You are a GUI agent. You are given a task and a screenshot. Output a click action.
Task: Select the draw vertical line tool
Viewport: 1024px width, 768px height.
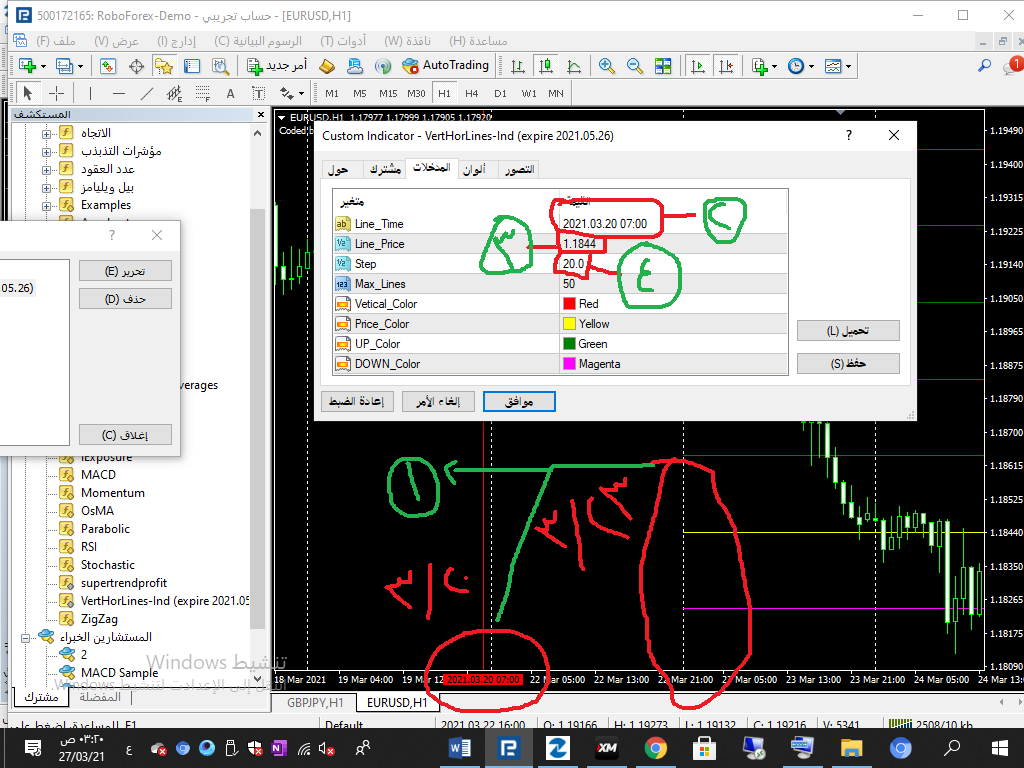[x=90, y=93]
